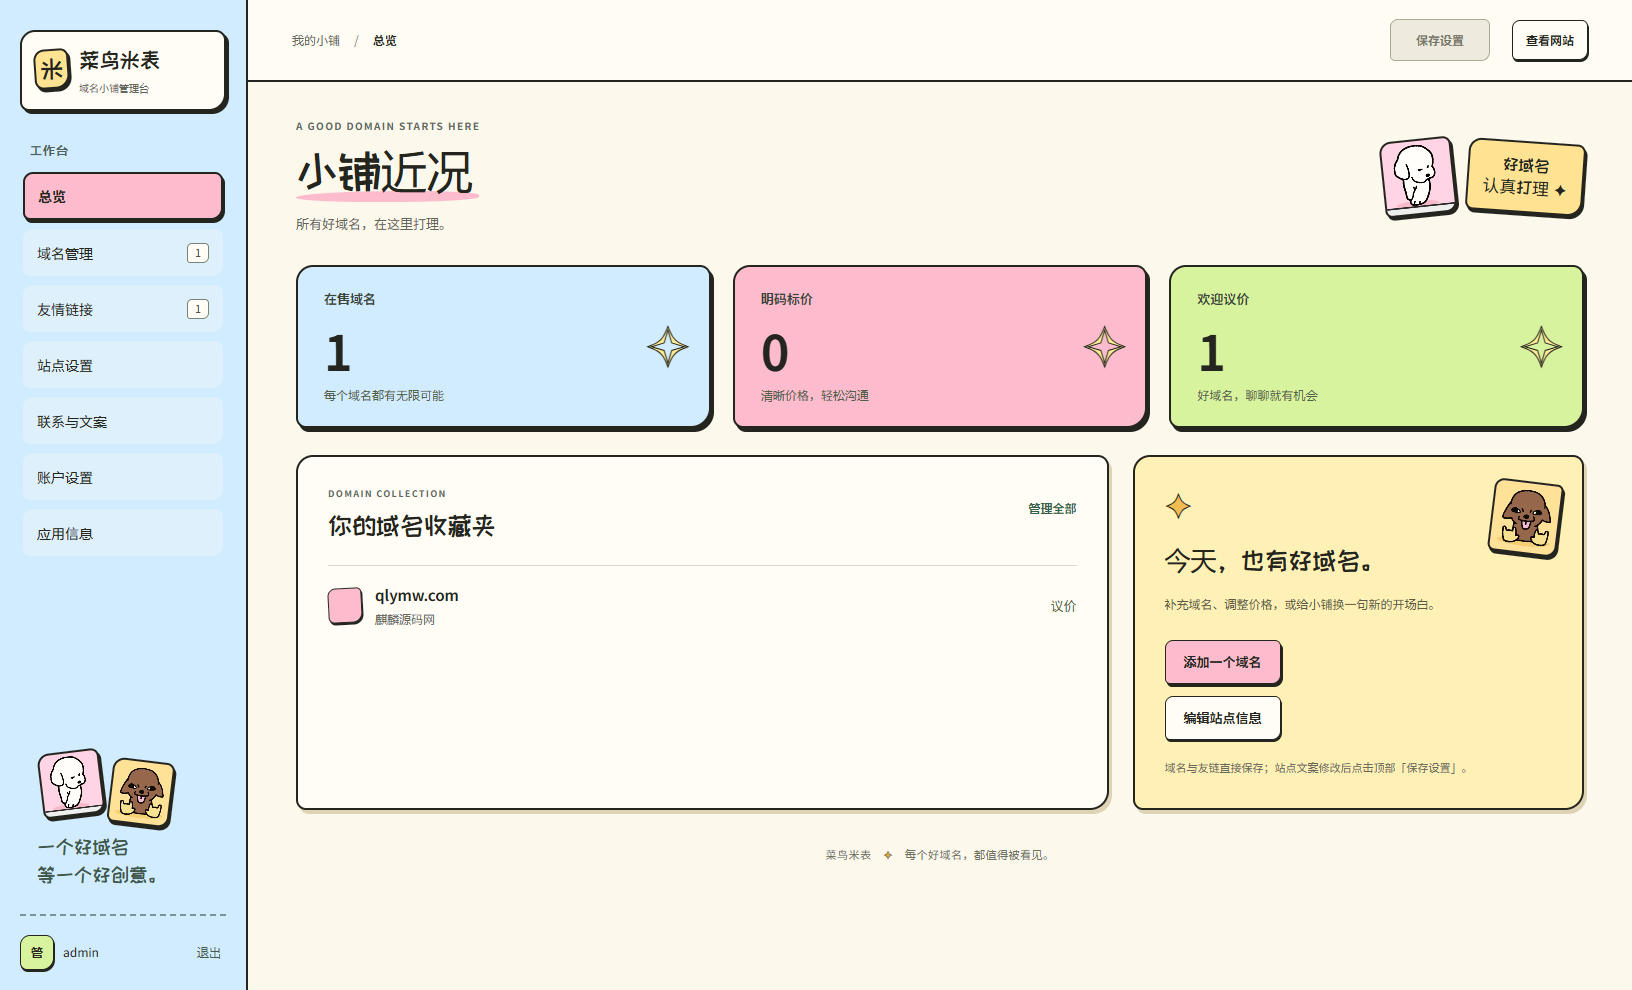Click the 总览 breadcrumb item
This screenshot has width=1632, height=990.
pos(385,41)
